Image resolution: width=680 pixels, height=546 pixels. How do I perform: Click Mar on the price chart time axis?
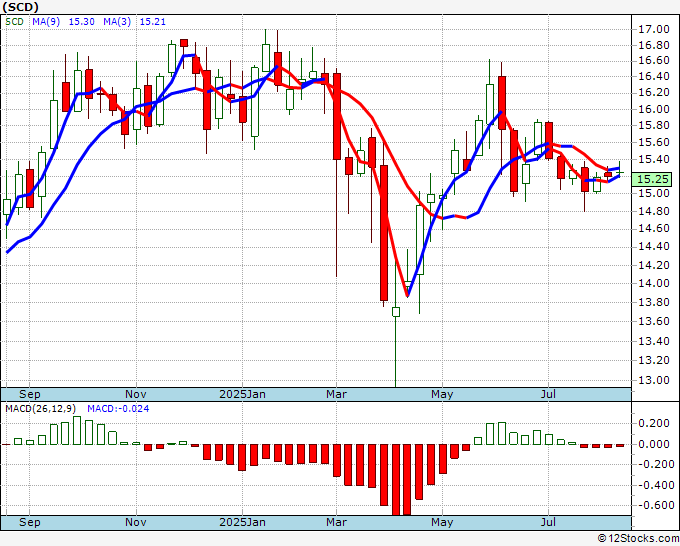pyautogui.click(x=337, y=394)
